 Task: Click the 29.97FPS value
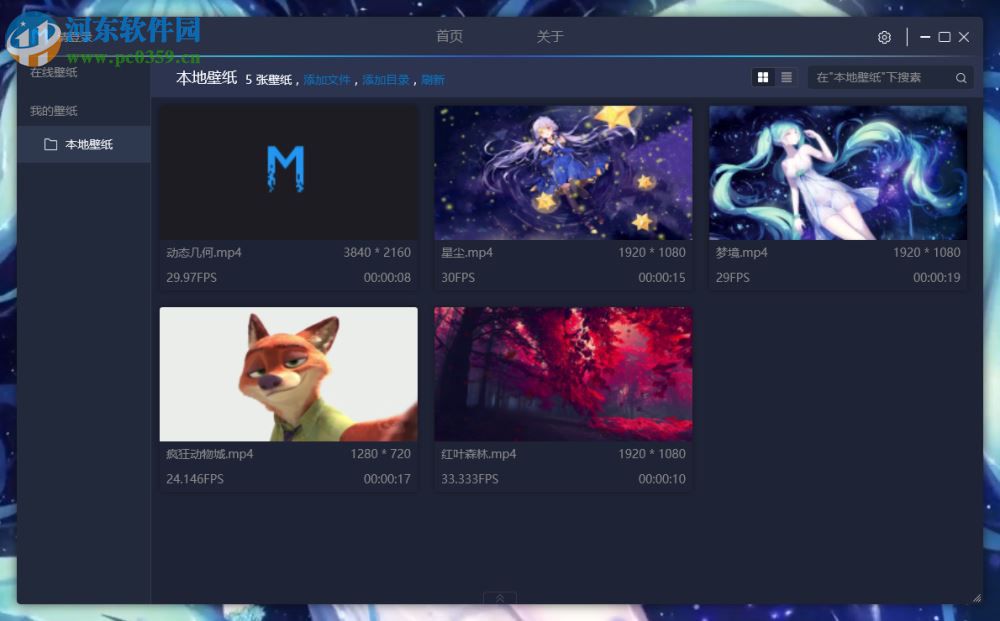[x=191, y=278]
